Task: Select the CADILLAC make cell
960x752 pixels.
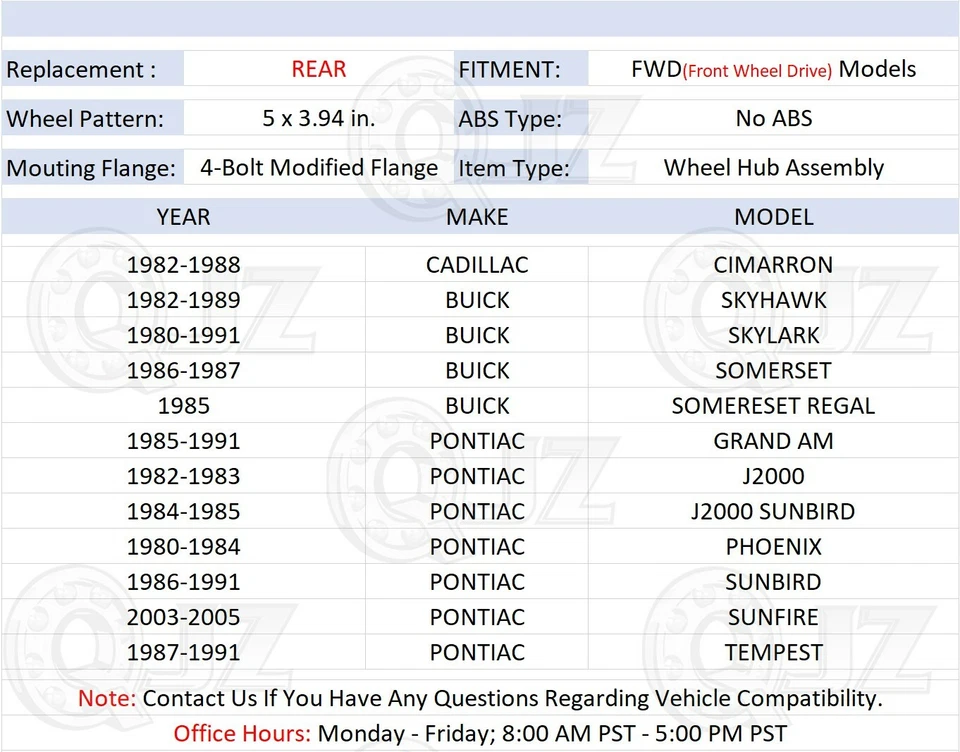Action: pos(477,265)
